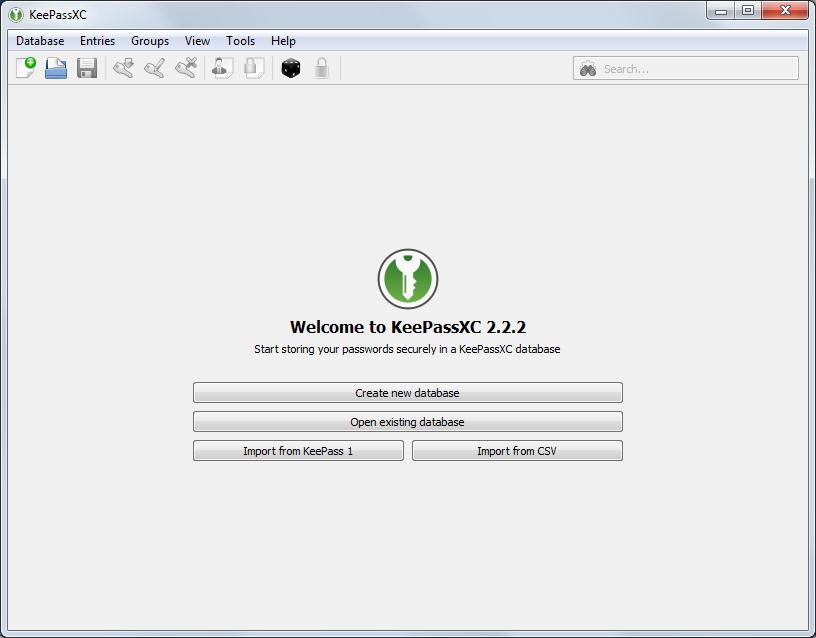Click the Copy Password toolbar icon
This screenshot has width=816, height=638.
[253, 68]
